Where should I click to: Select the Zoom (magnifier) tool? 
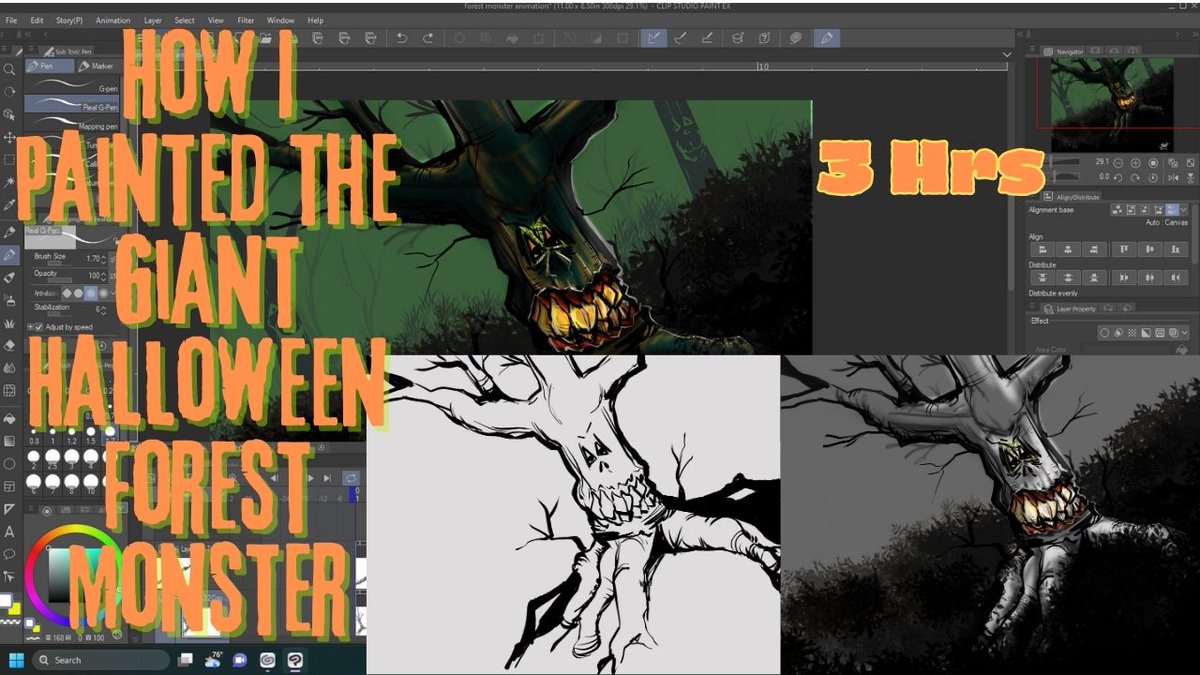tap(9, 69)
